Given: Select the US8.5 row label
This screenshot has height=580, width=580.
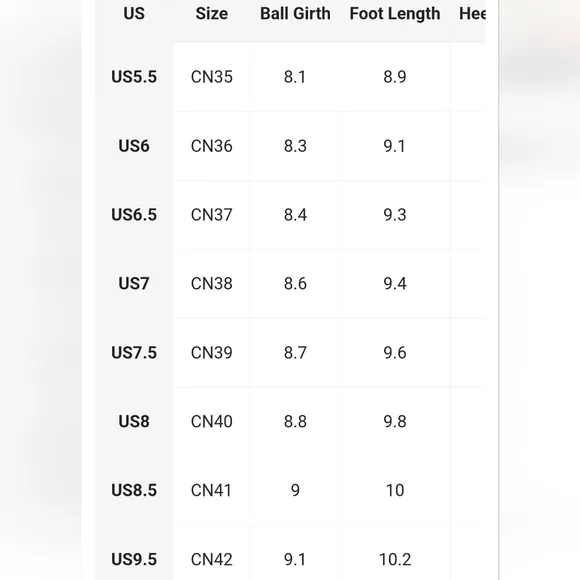Looking at the screenshot, I should [134, 490].
